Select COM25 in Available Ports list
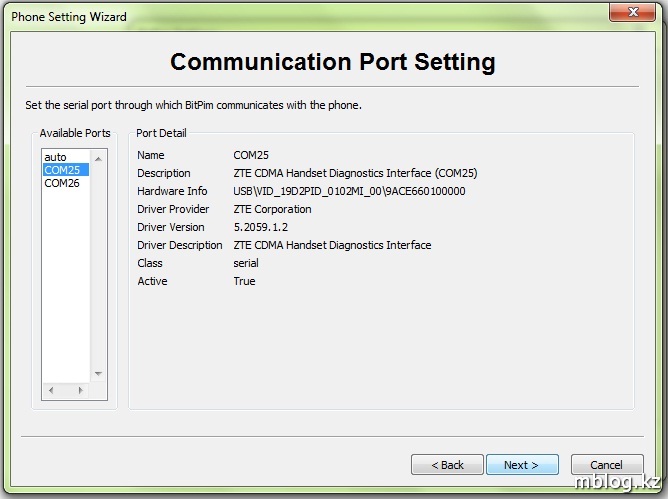668x499 pixels. tap(62, 170)
